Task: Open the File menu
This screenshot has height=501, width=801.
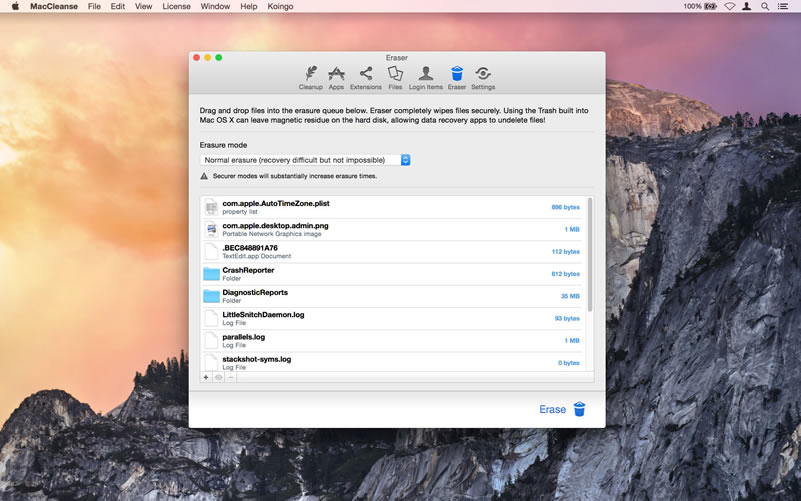Action: [94, 6]
